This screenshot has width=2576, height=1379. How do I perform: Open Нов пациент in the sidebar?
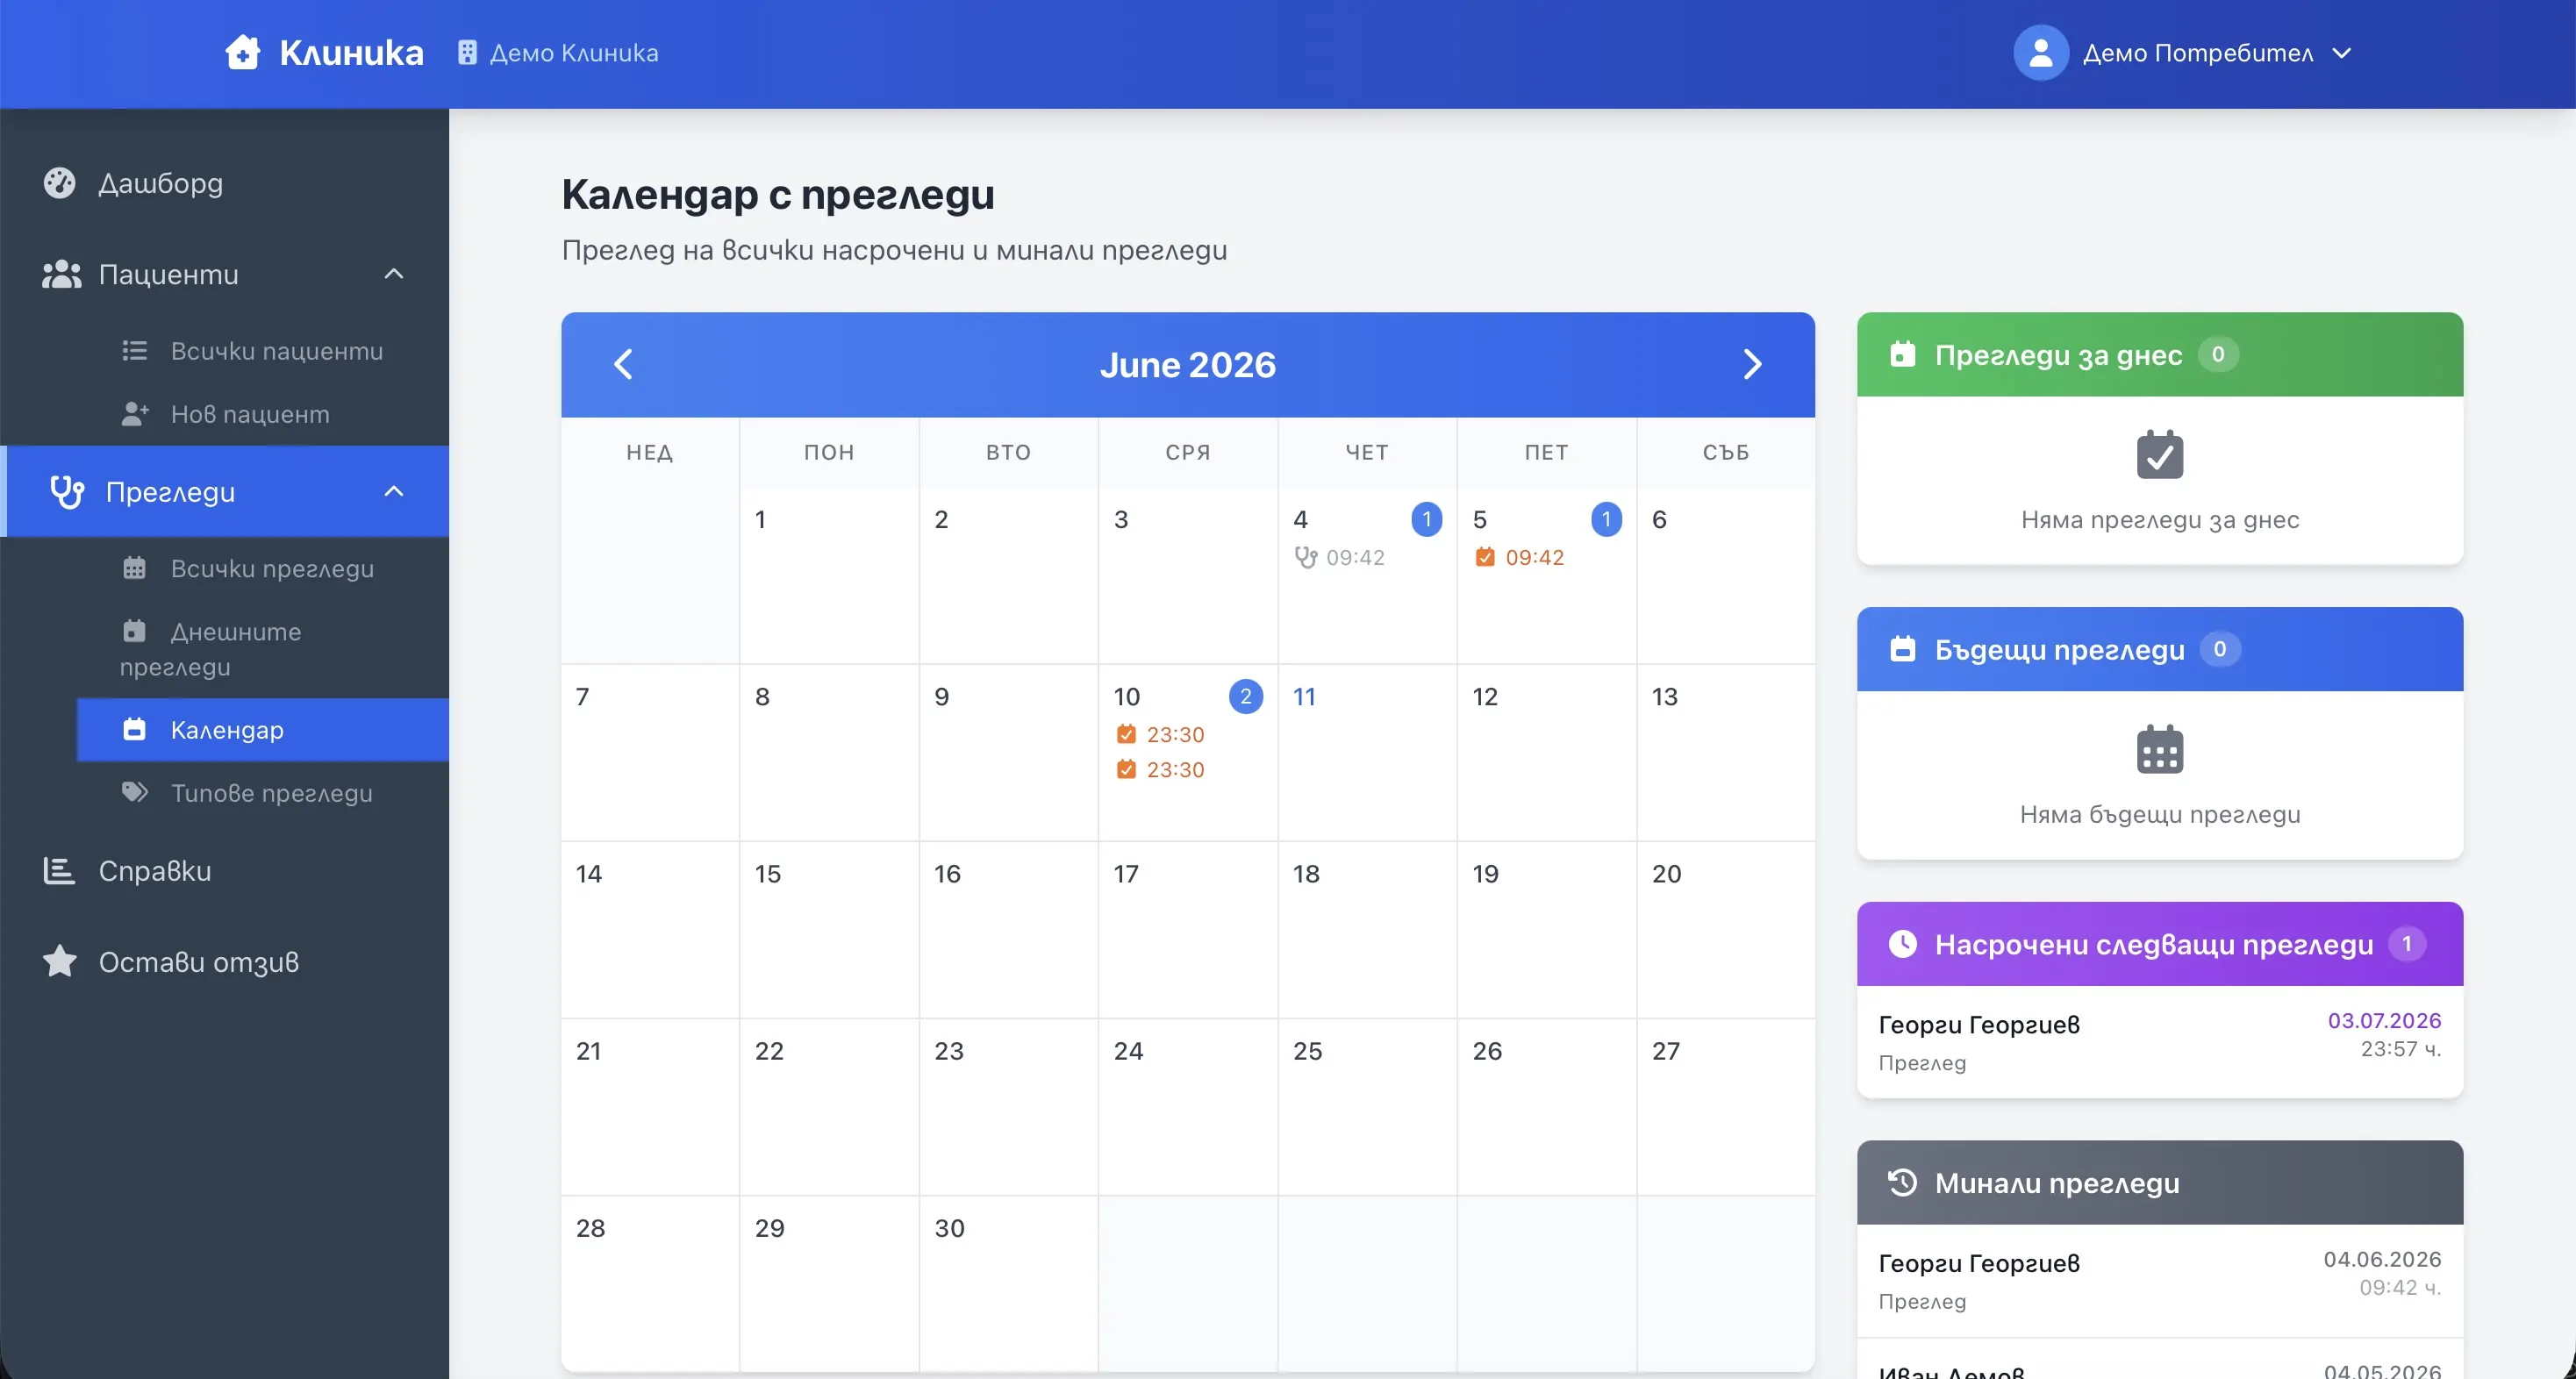click(x=262, y=414)
